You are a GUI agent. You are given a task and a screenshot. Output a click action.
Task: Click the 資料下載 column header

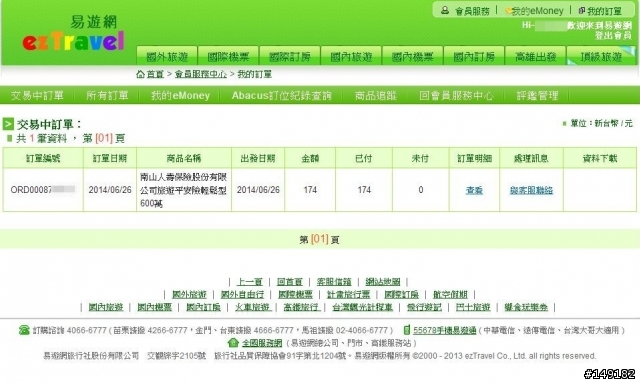tap(600, 158)
